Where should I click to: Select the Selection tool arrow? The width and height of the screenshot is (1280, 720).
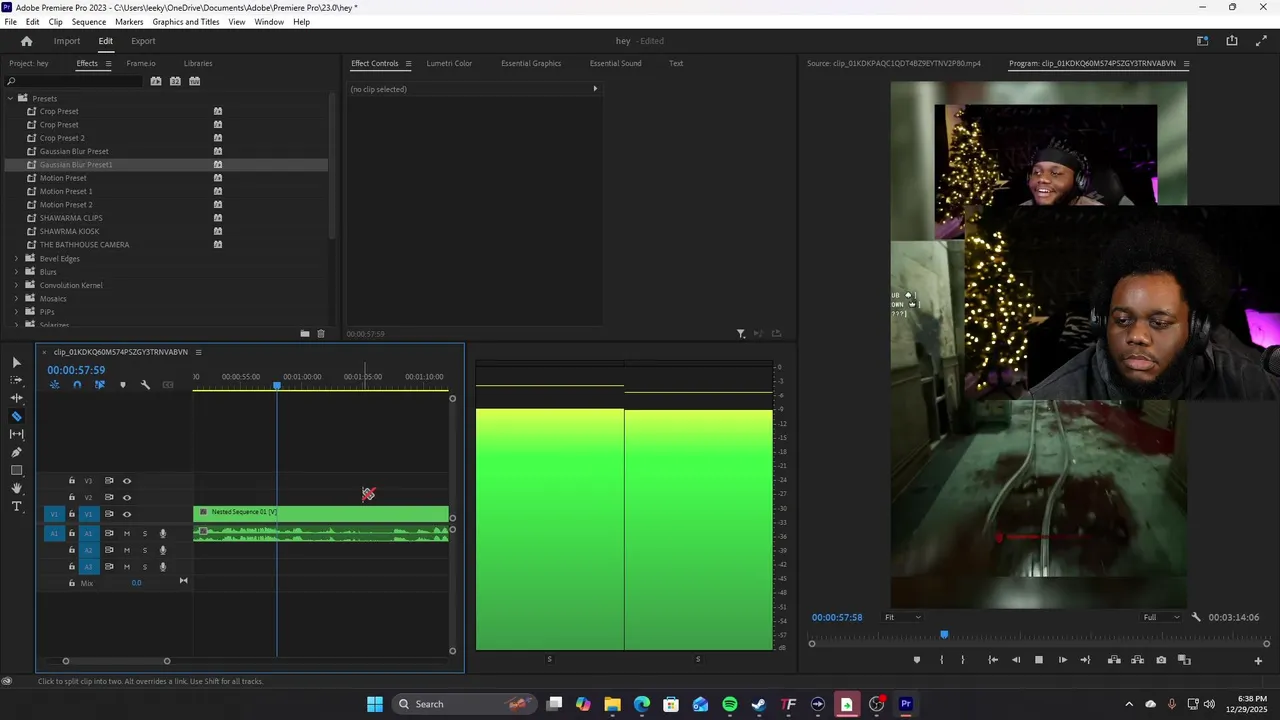click(x=16, y=362)
